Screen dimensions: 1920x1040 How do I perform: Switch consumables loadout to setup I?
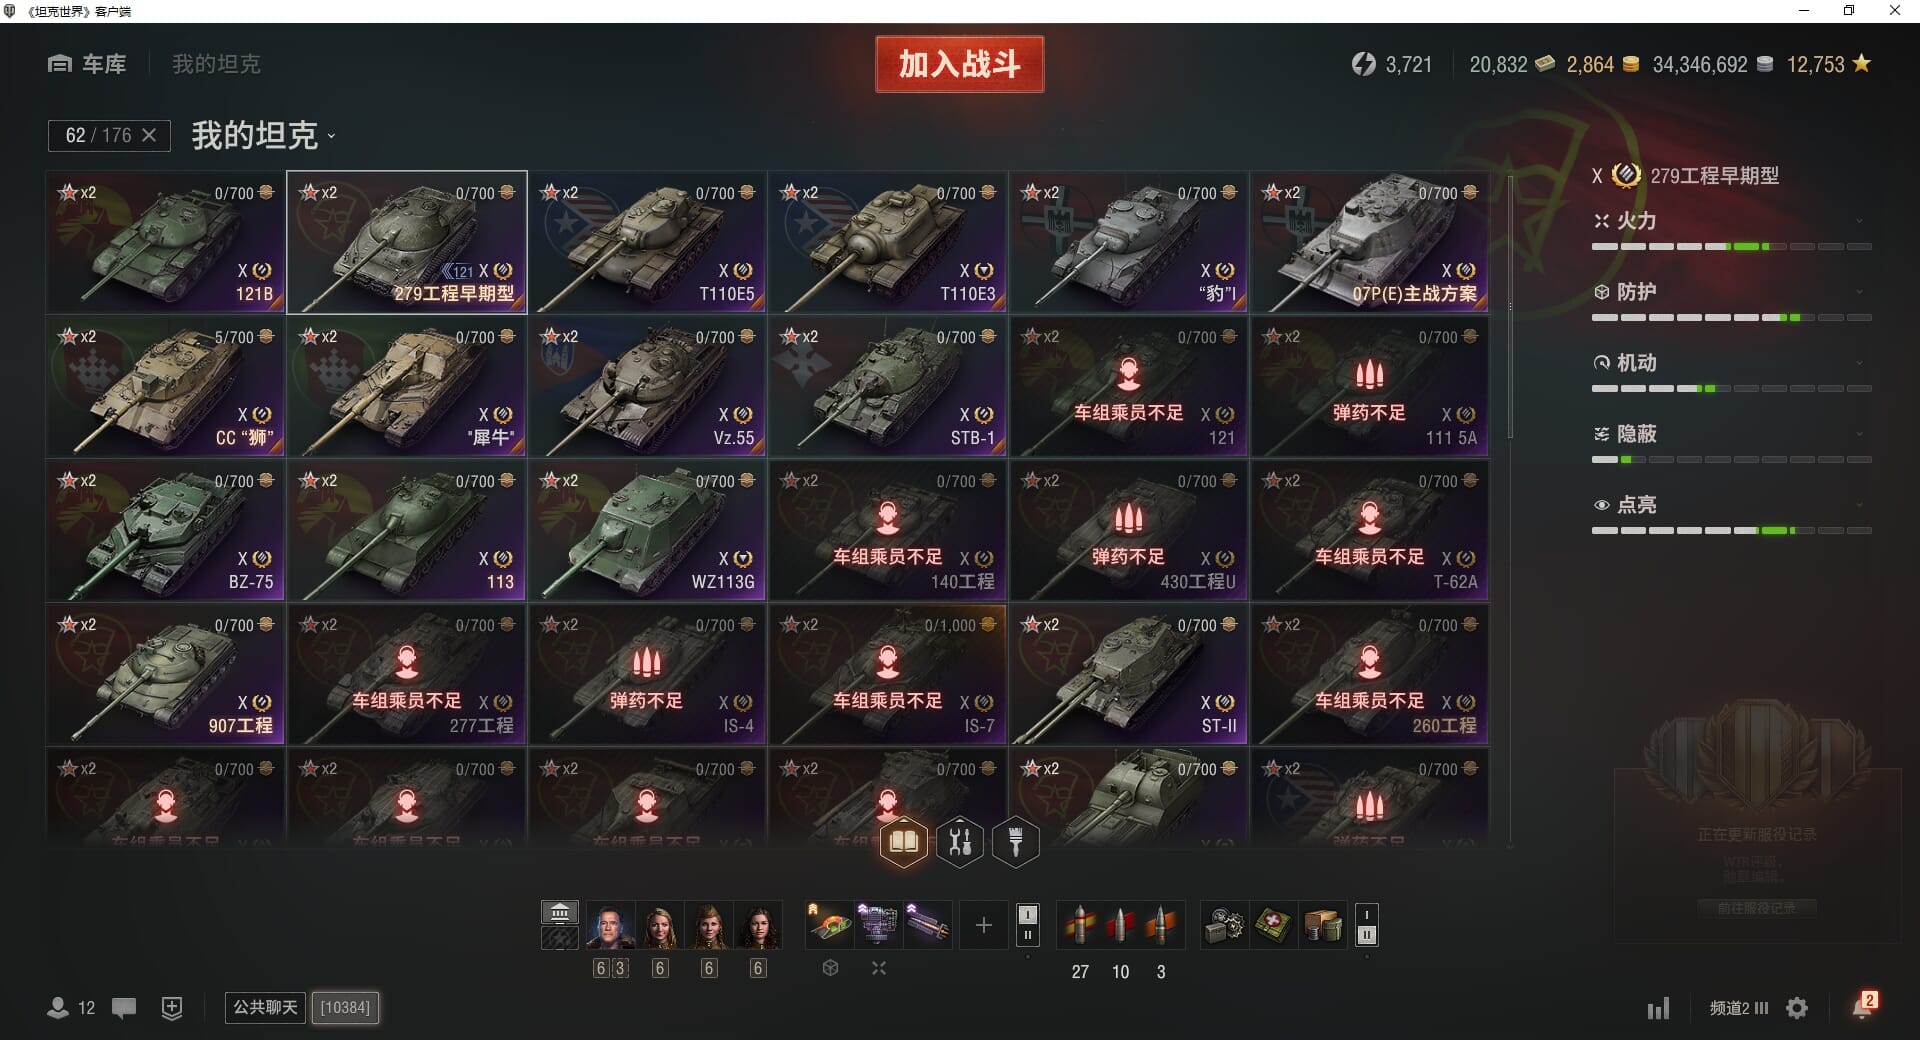[x=1367, y=914]
